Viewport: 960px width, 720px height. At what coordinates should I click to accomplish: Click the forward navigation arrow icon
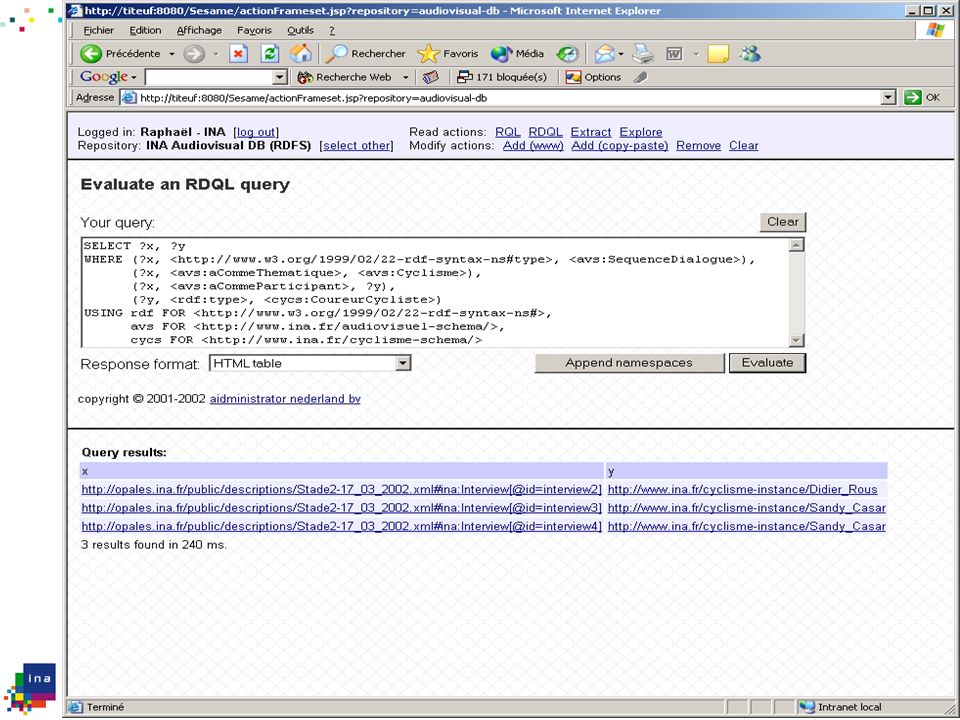[x=194, y=54]
